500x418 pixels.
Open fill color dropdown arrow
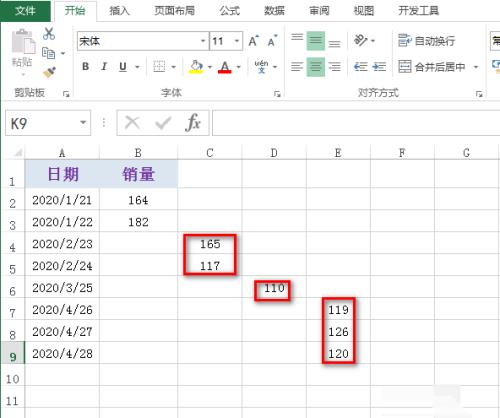(210, 67)
